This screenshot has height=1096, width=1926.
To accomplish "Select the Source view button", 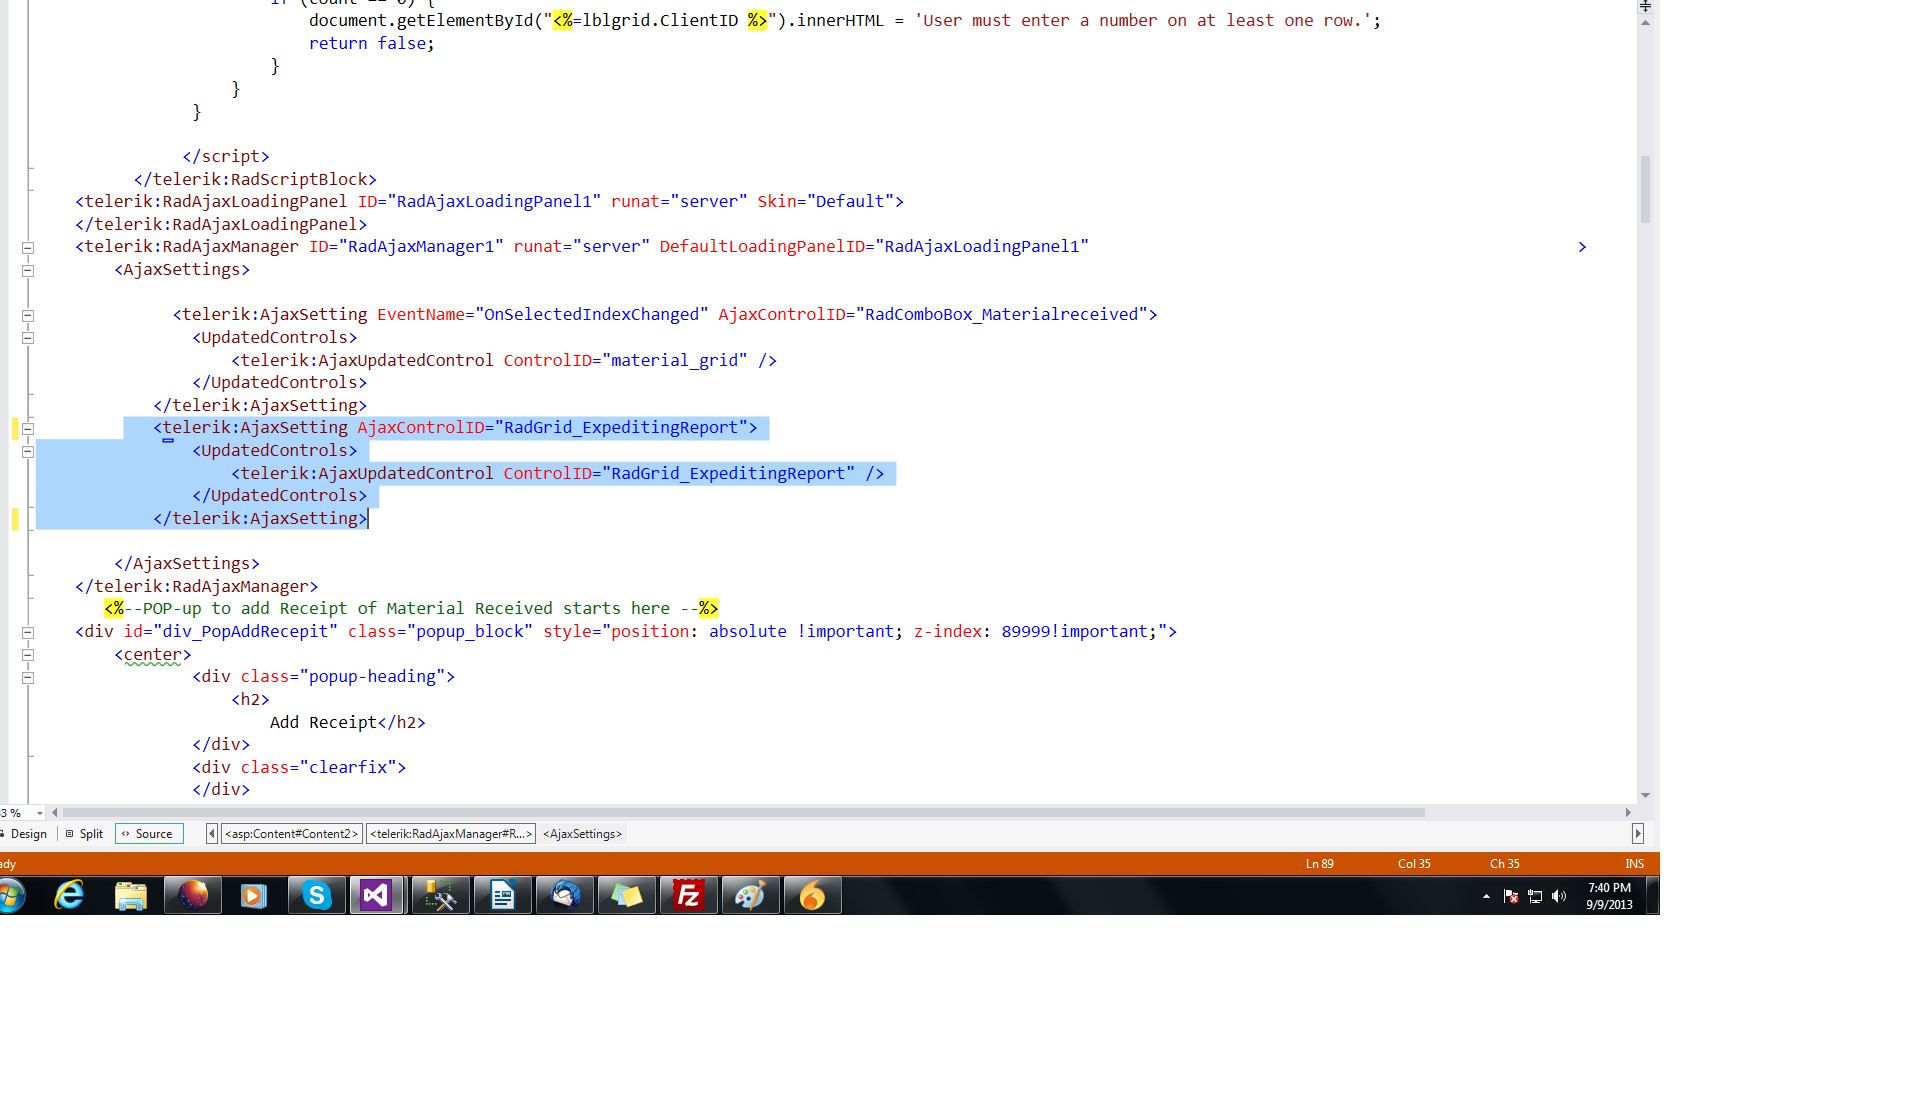I will click(x=149, y=834).
